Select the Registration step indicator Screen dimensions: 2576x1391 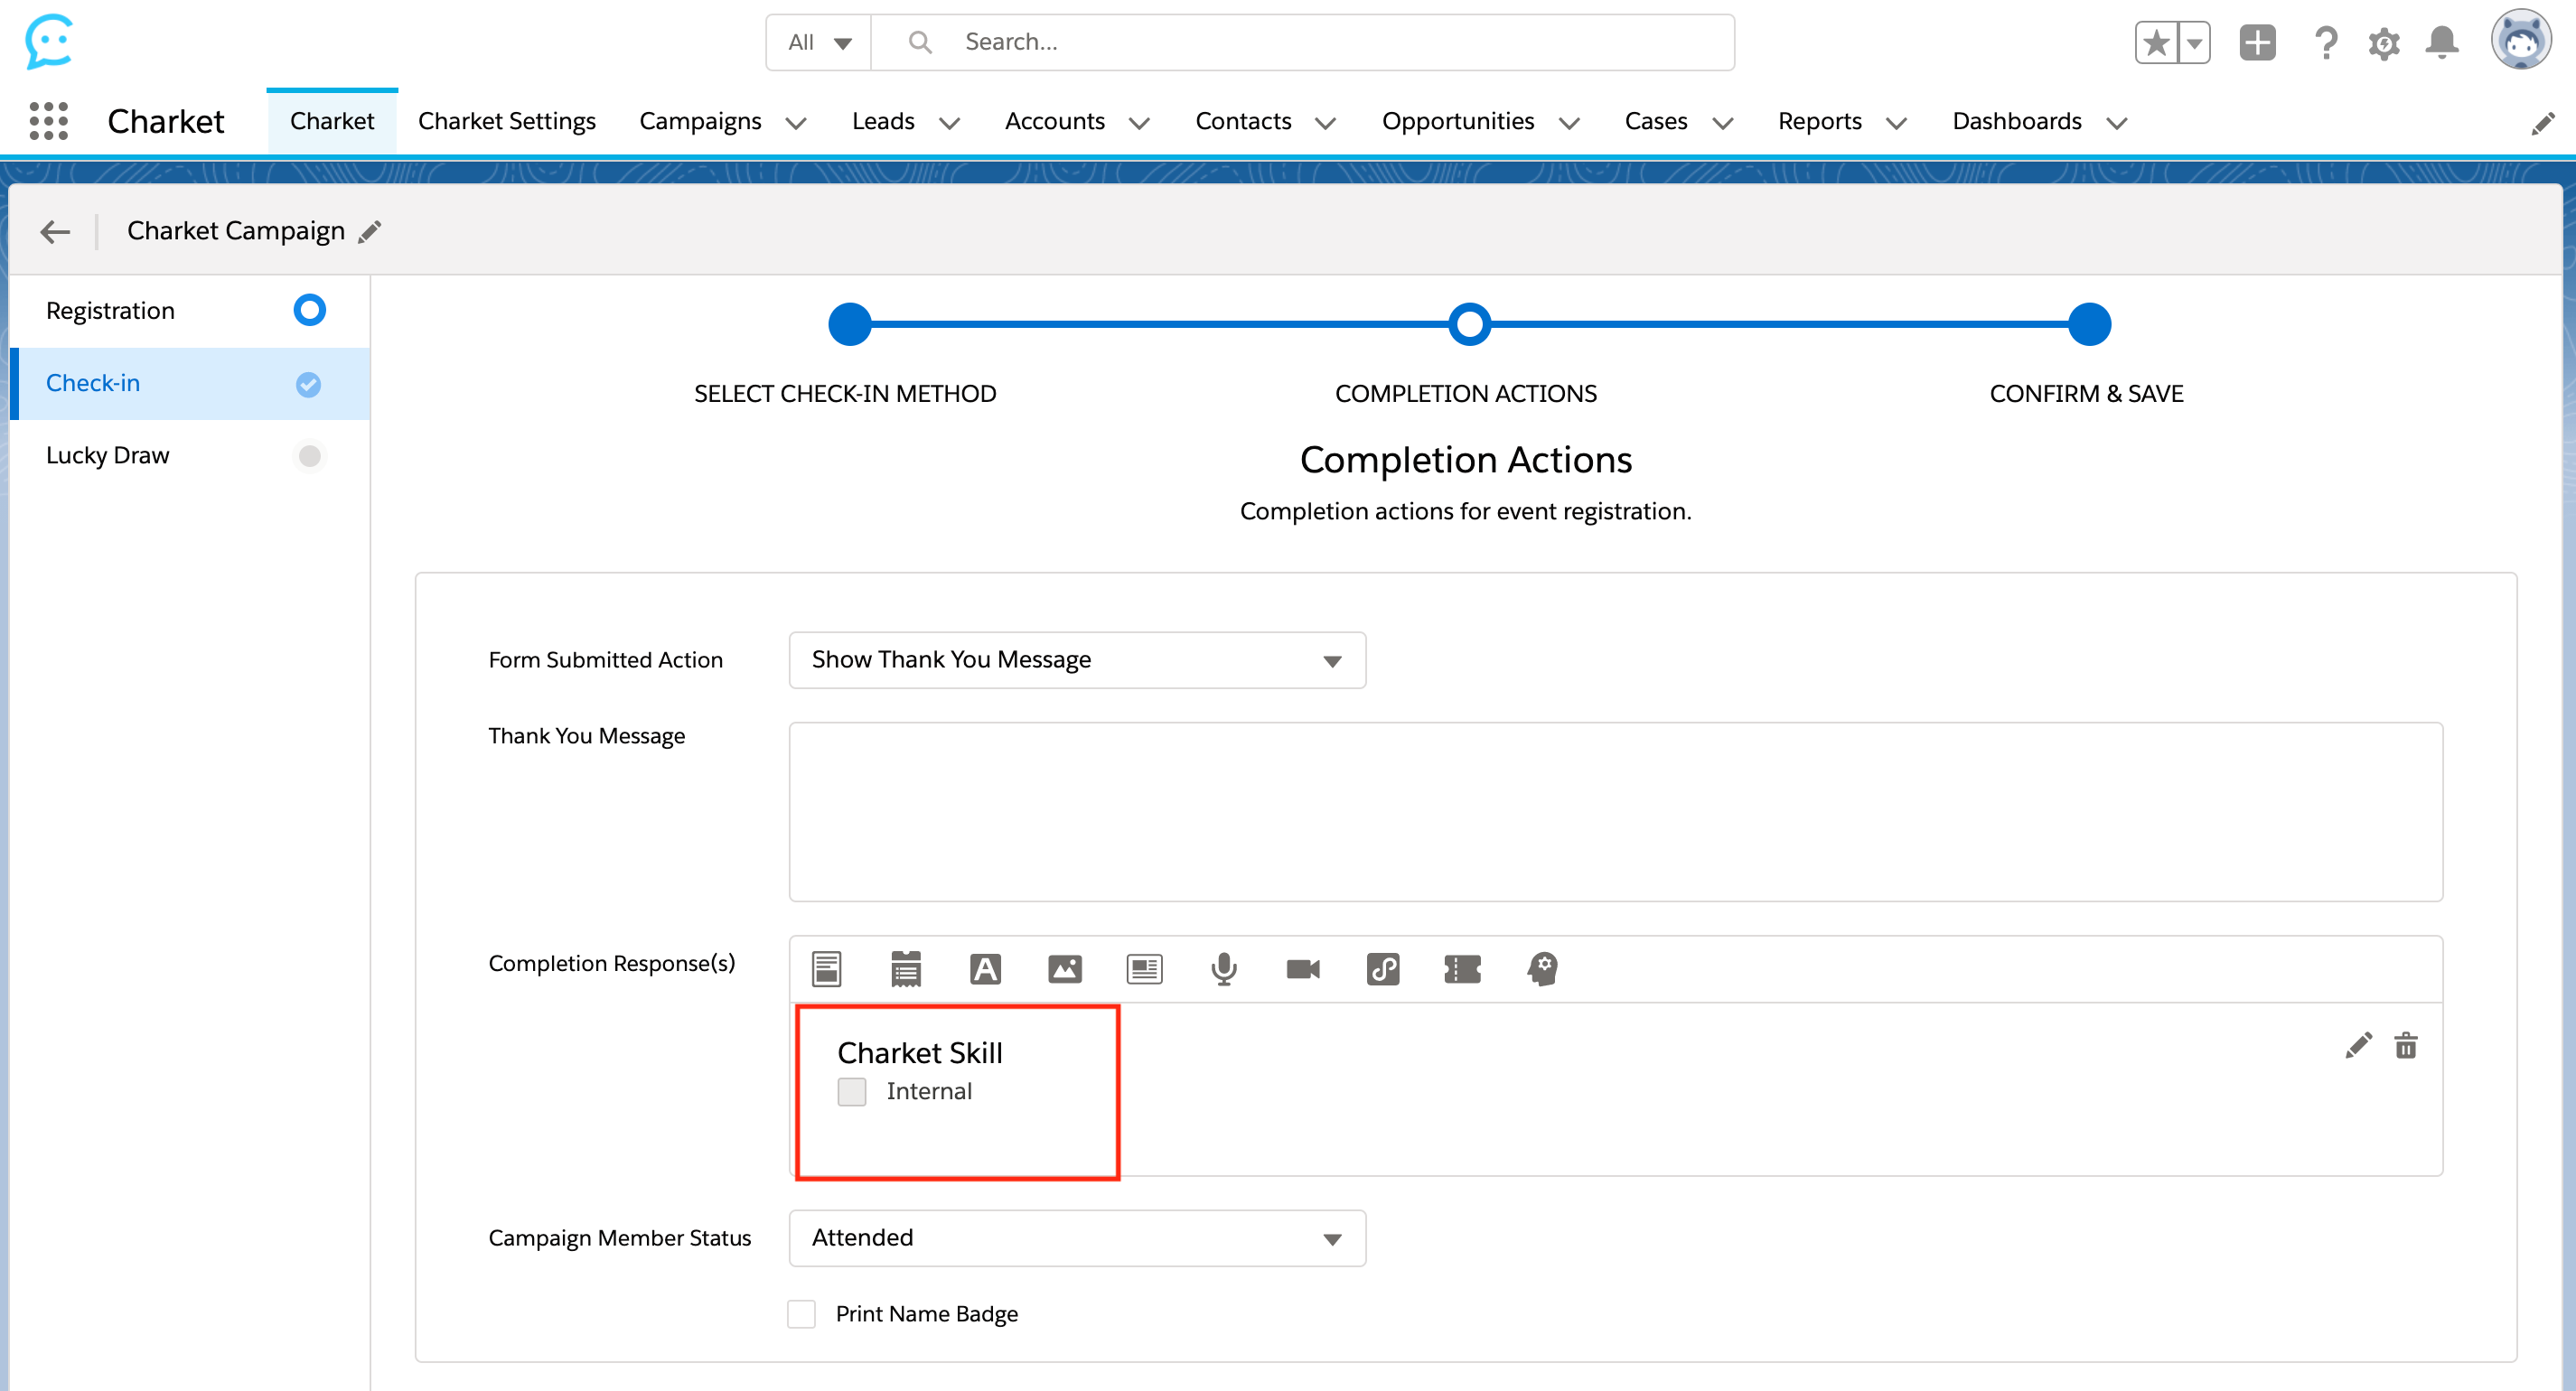pyautogui.click(x=309, y=310)
